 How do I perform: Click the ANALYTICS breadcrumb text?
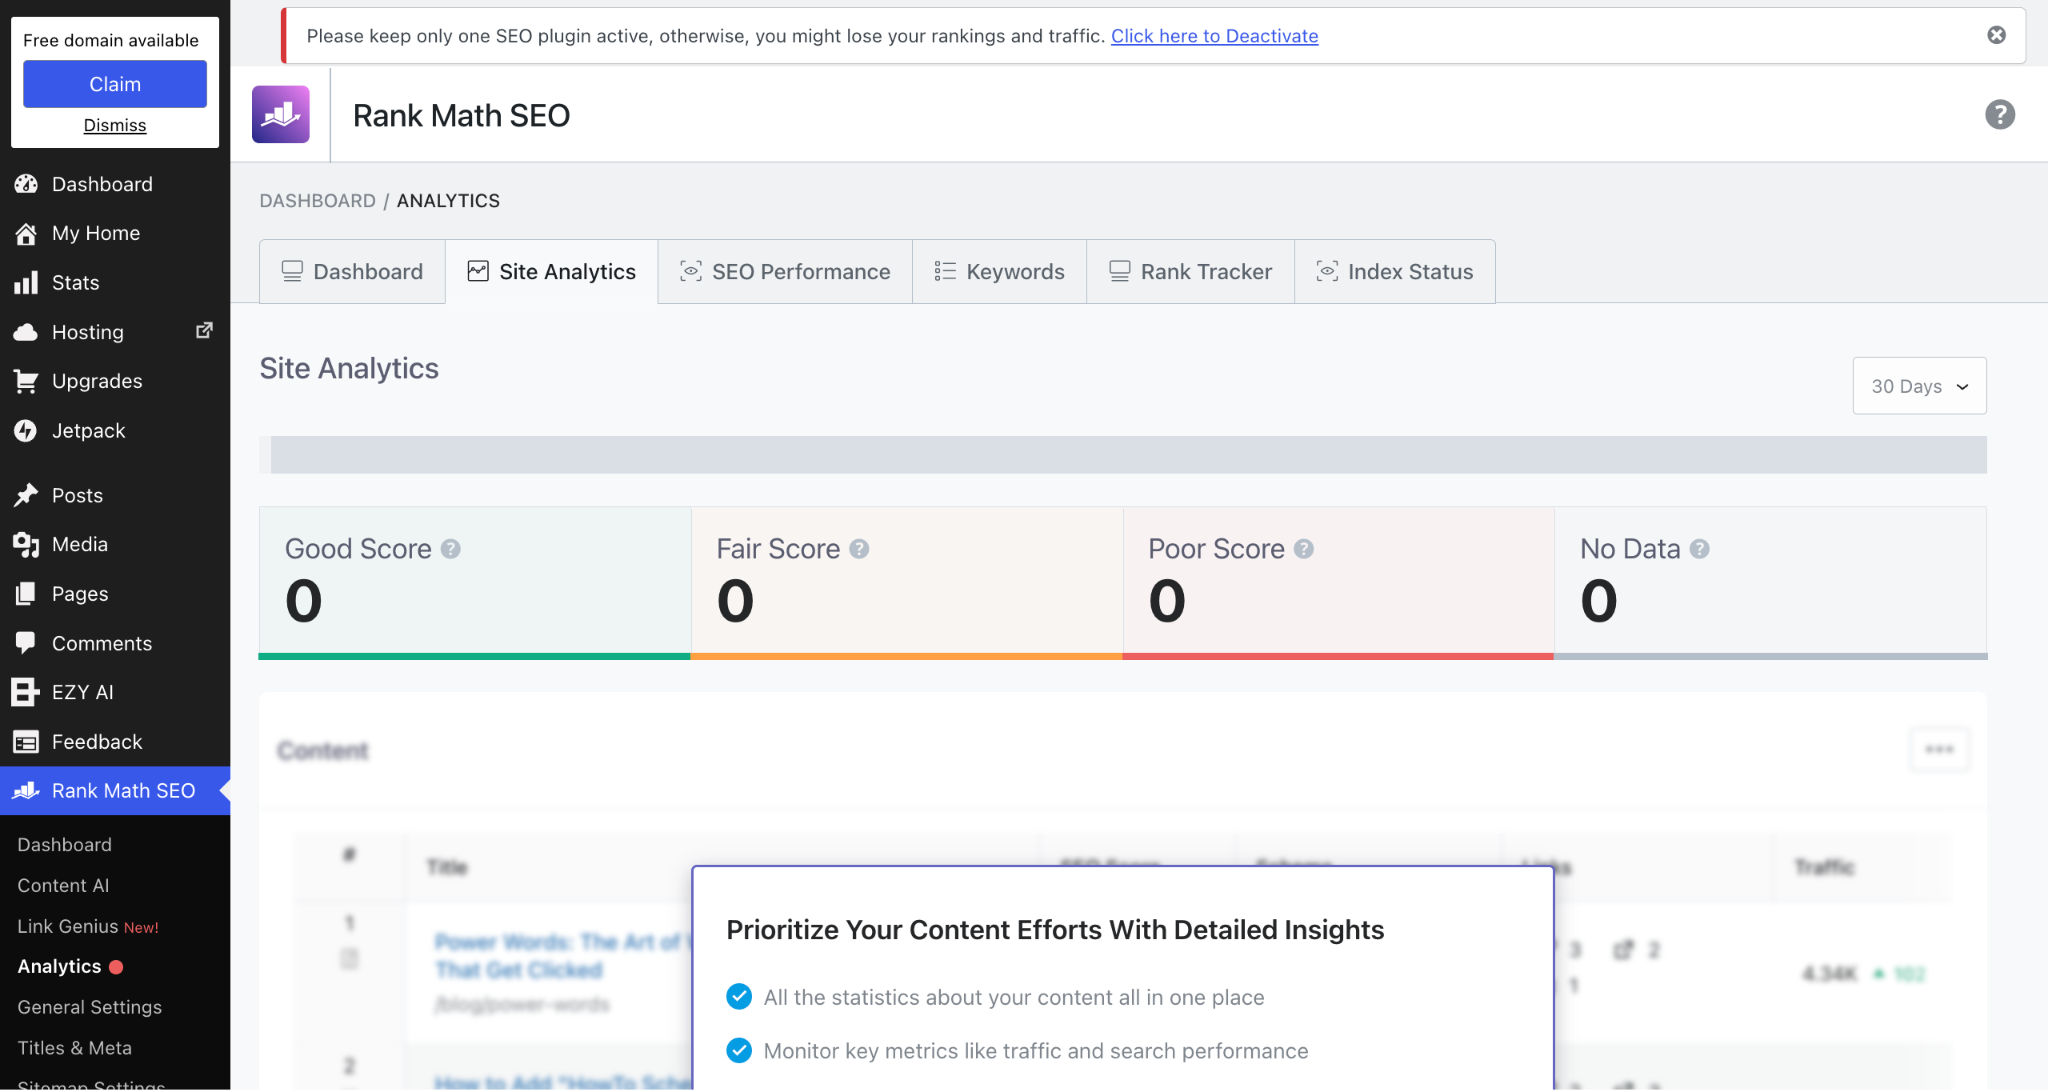[448, 201]
